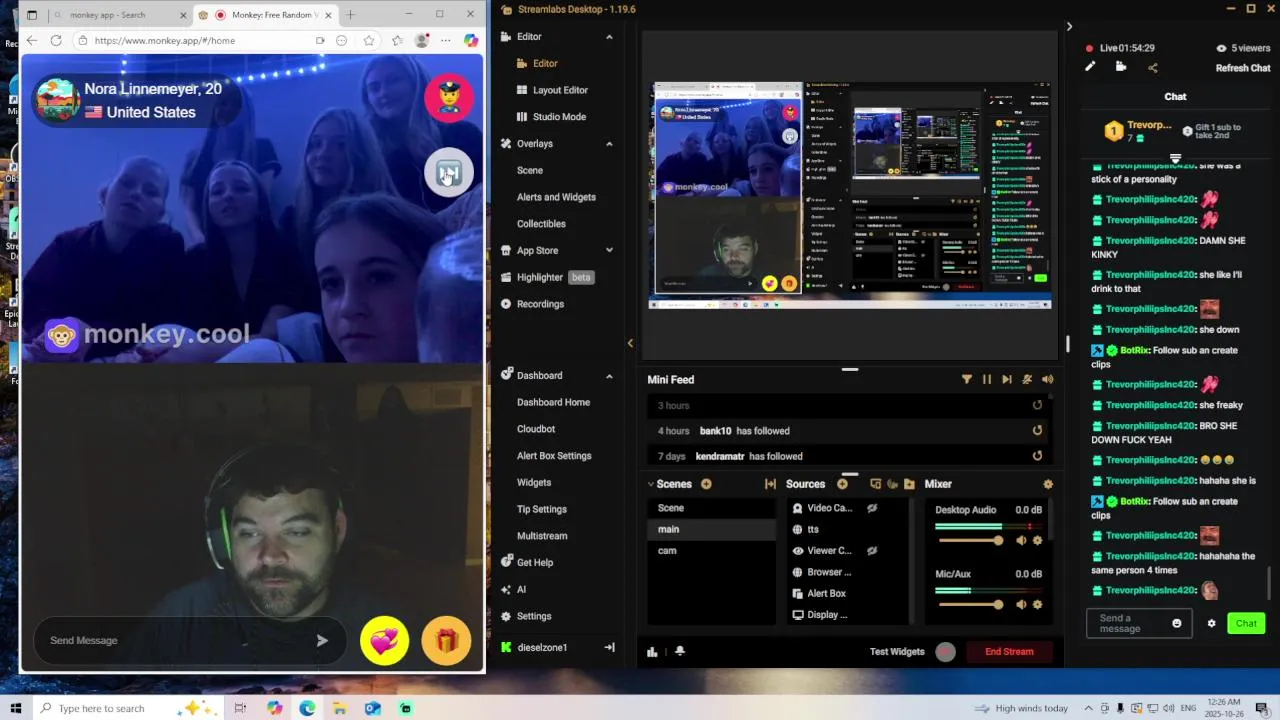
Task: Open the Highlighter beta tool
Action: pyautogui.click(x=546, y=277)
